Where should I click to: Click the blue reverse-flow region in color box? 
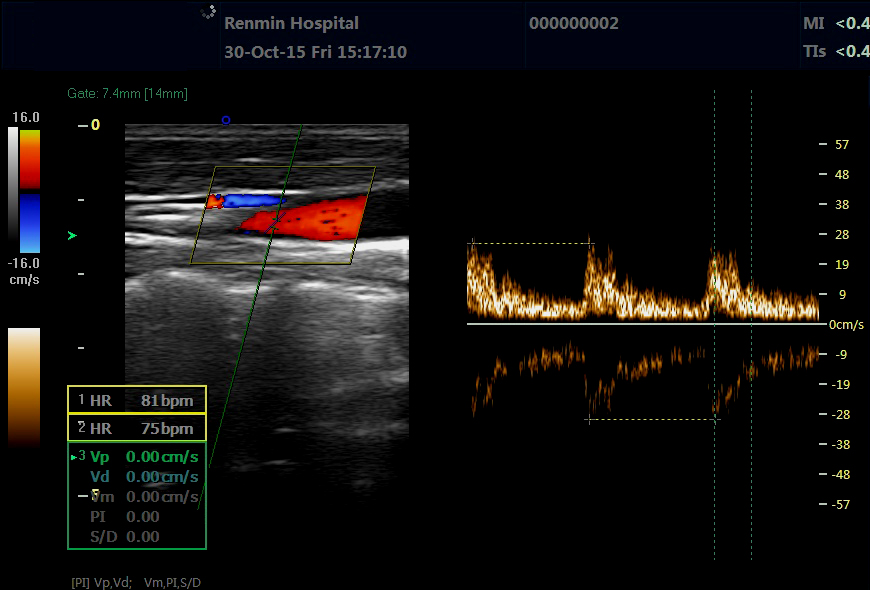click(x=250, y=201)
